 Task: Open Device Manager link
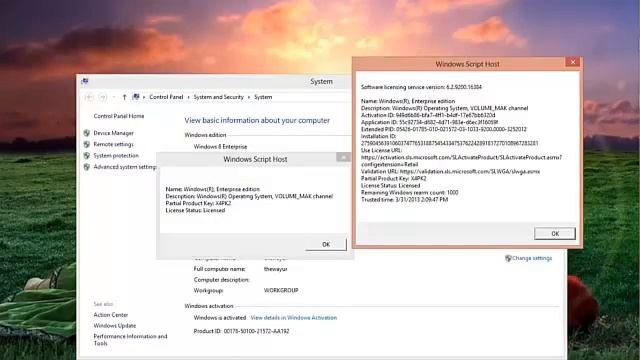tap(113, 133)
